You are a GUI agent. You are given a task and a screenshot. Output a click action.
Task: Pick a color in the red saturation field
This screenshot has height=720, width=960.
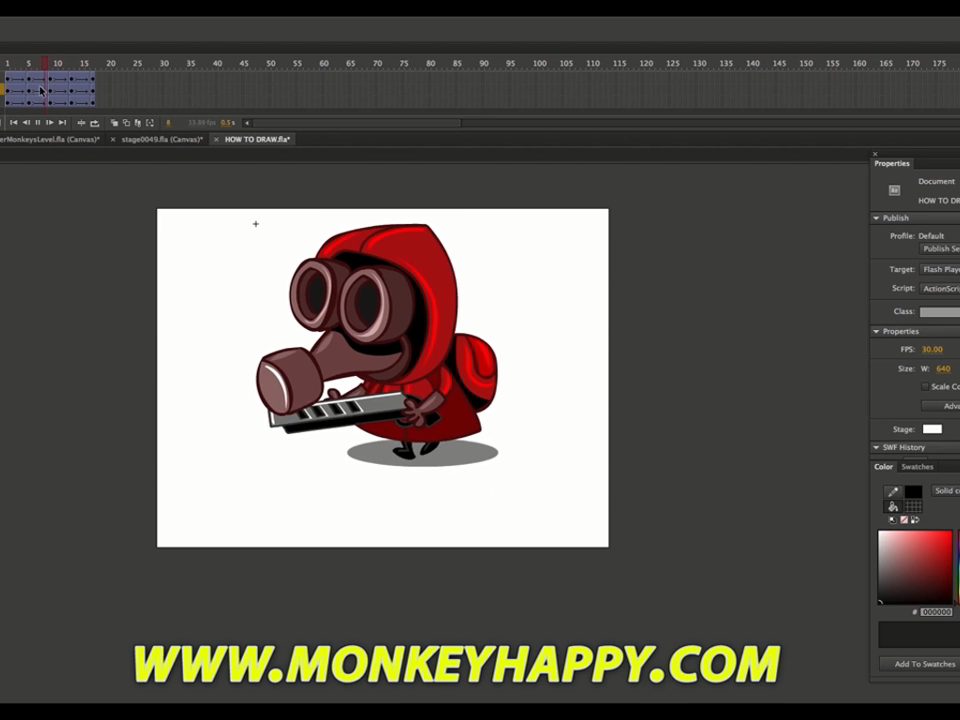tap(915, 567)
